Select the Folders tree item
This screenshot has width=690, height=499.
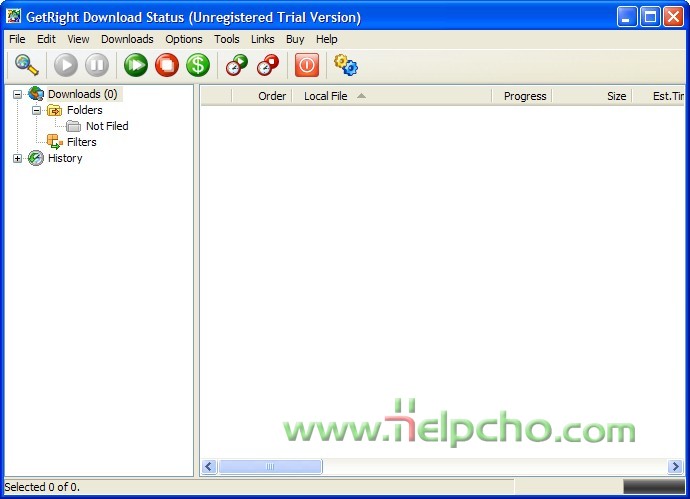84,110
